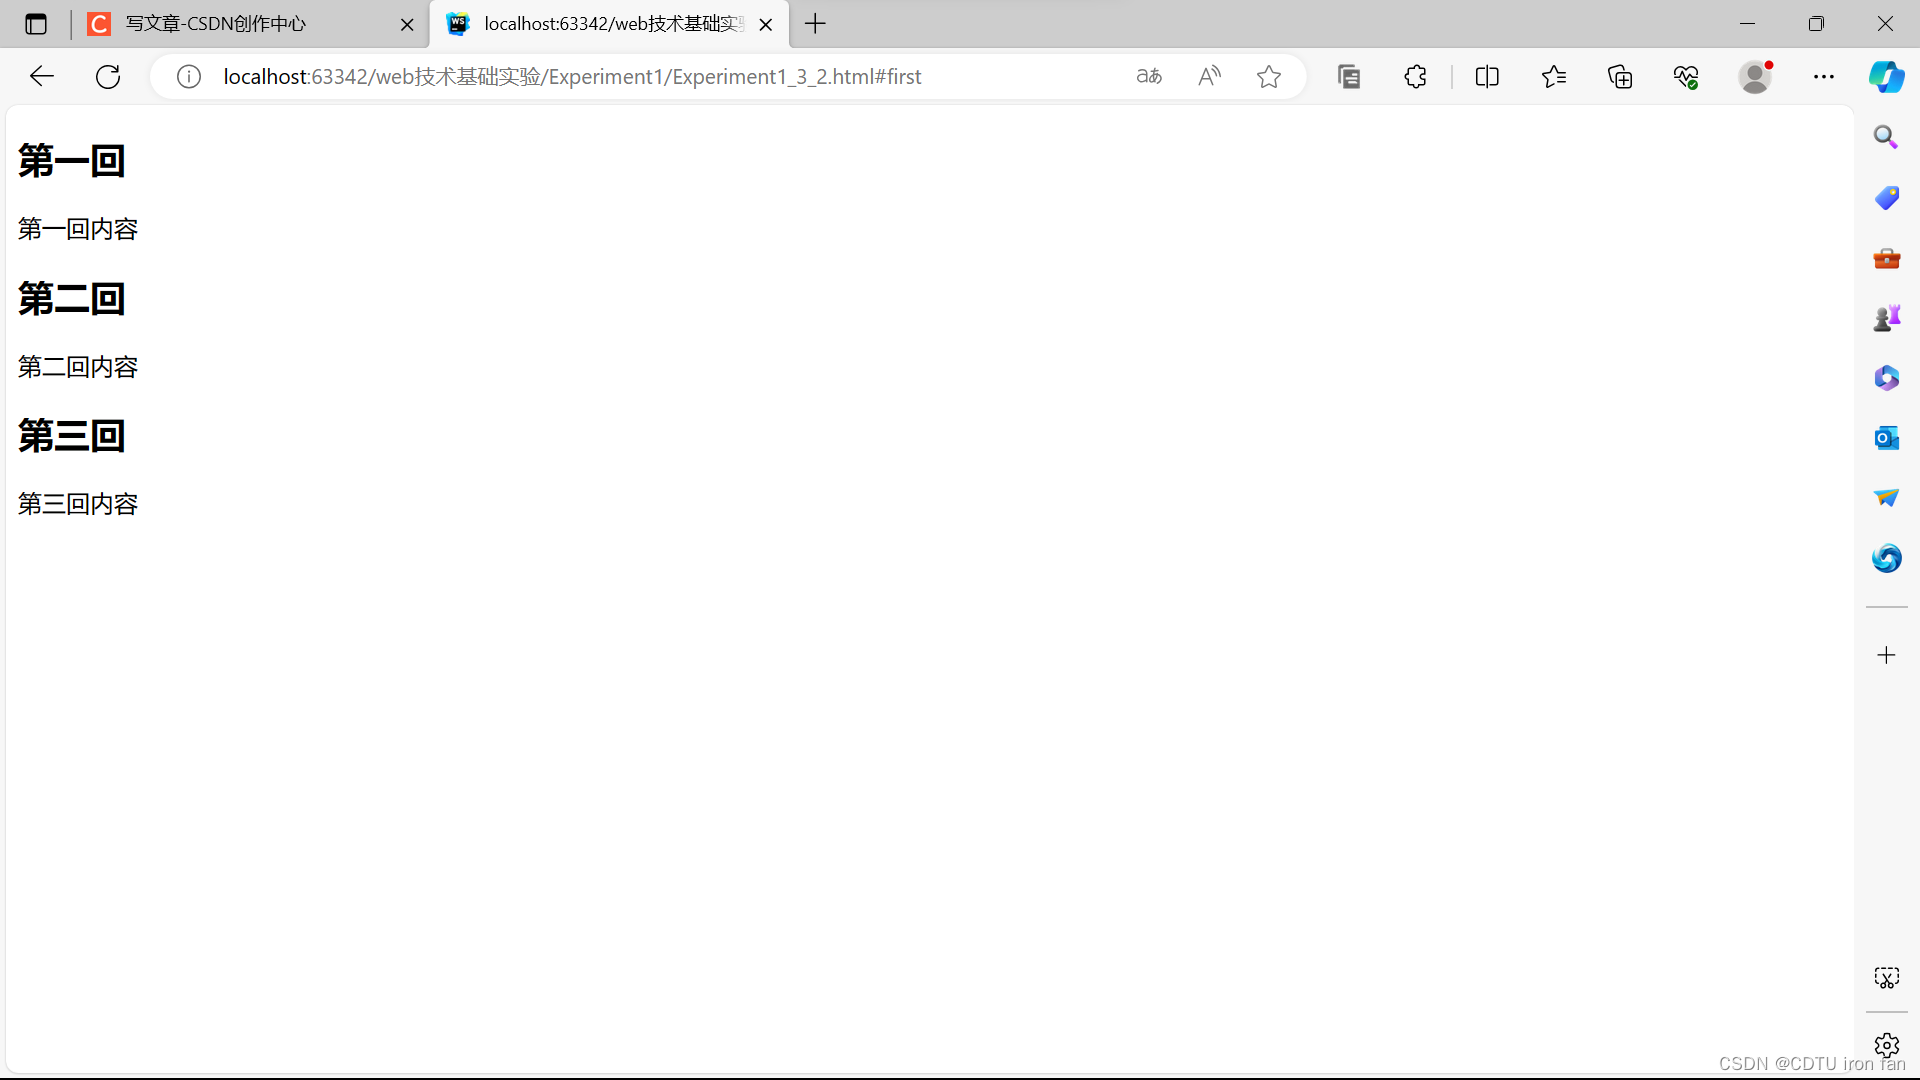Click the Translate this page icon

(1147, 76)
